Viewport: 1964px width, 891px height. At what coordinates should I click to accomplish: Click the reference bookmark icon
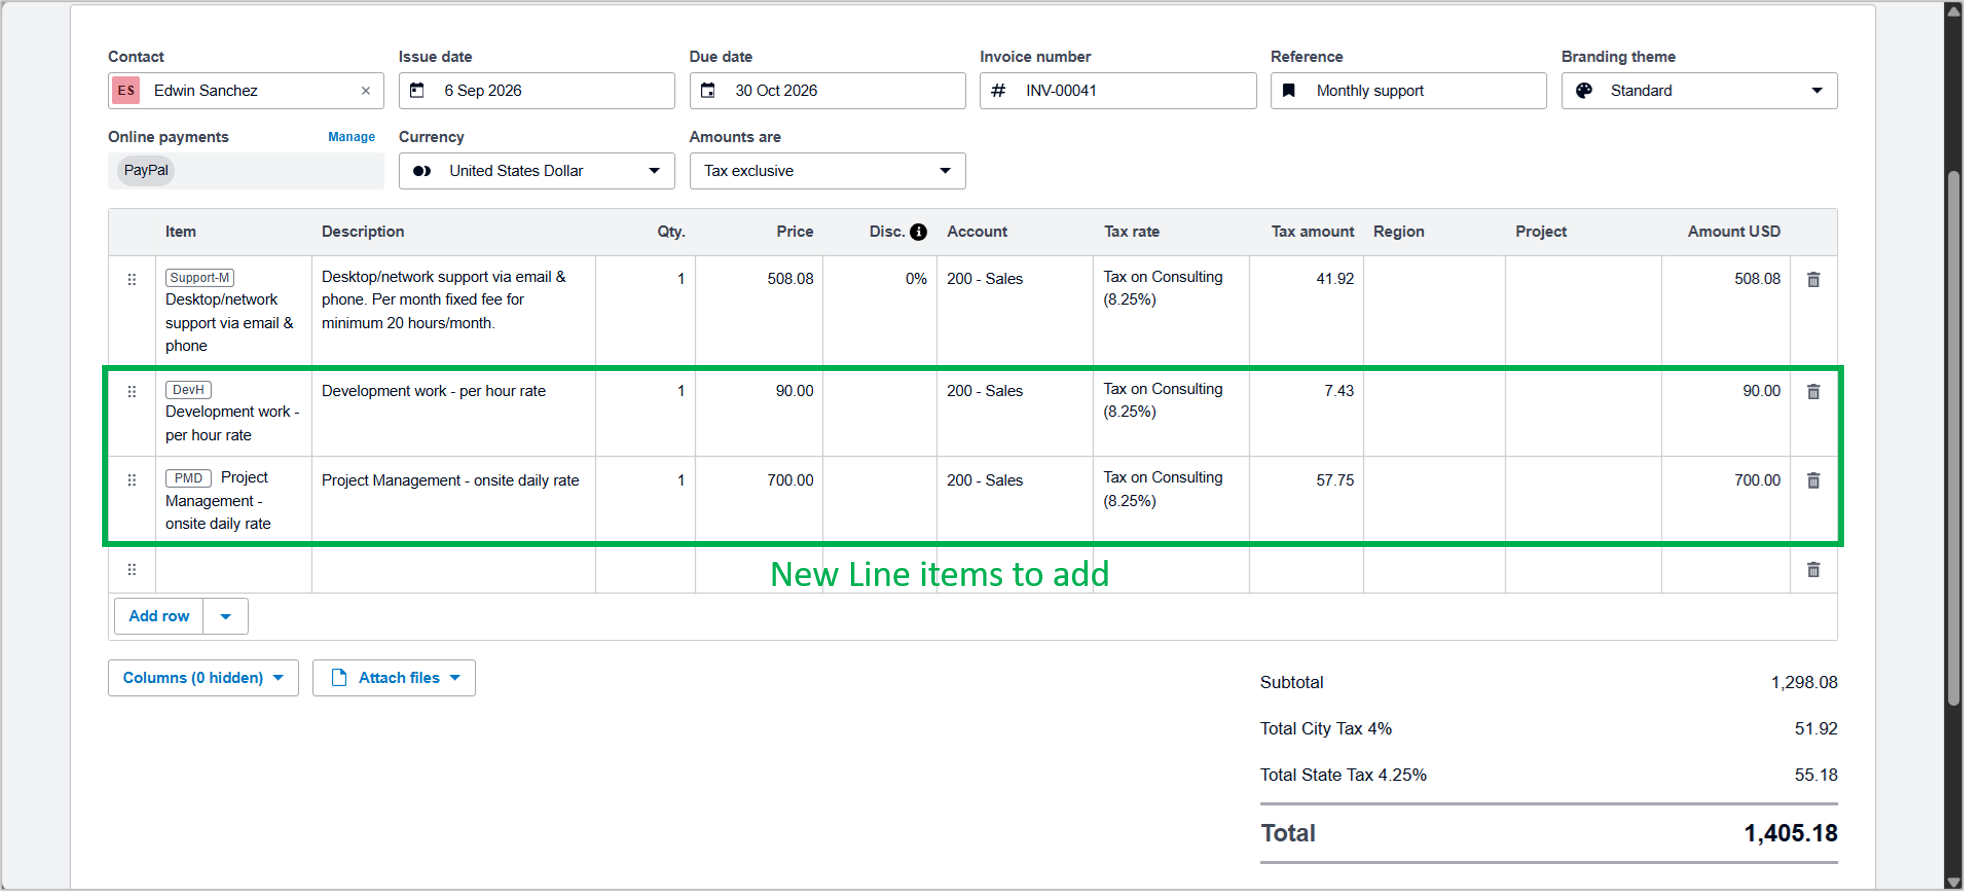click(1289, 91)
